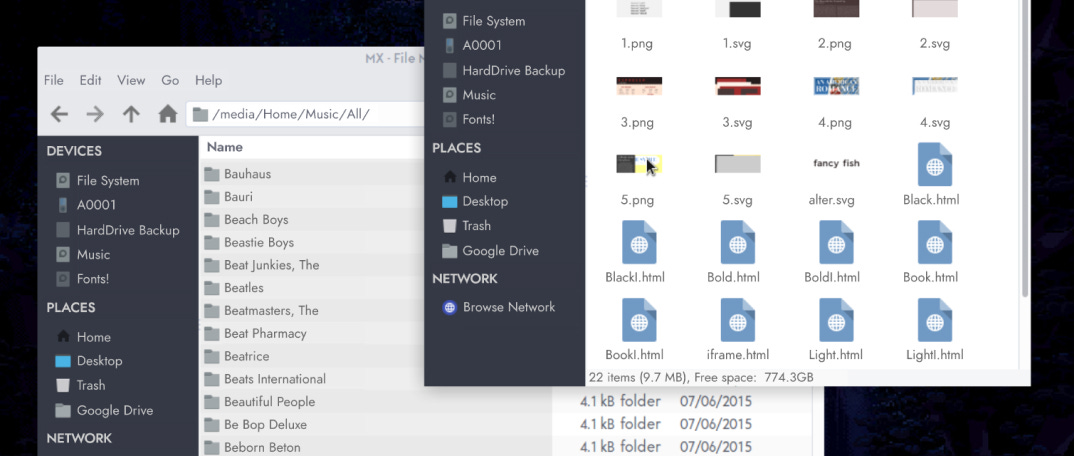Click the back arrow navigation icon
Image resolution: width=1075 pixels, height=456 pixels.
pyautogui.click(x=59, y=114)
